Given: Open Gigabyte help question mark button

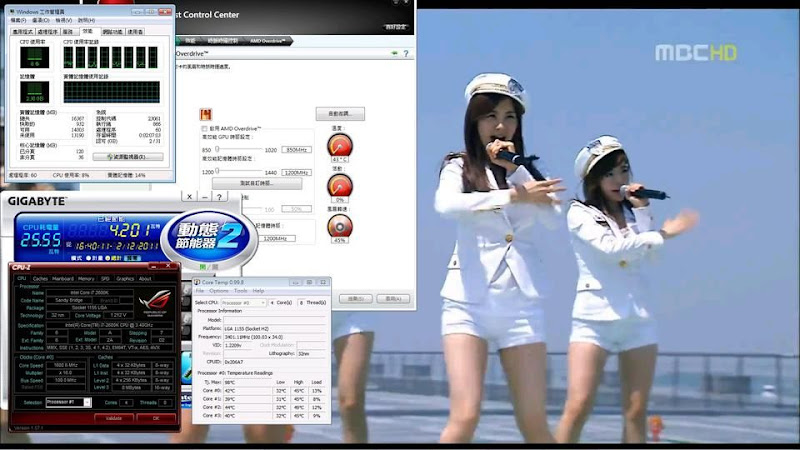Looking at the screenshot, I should [x=219, y=196].
